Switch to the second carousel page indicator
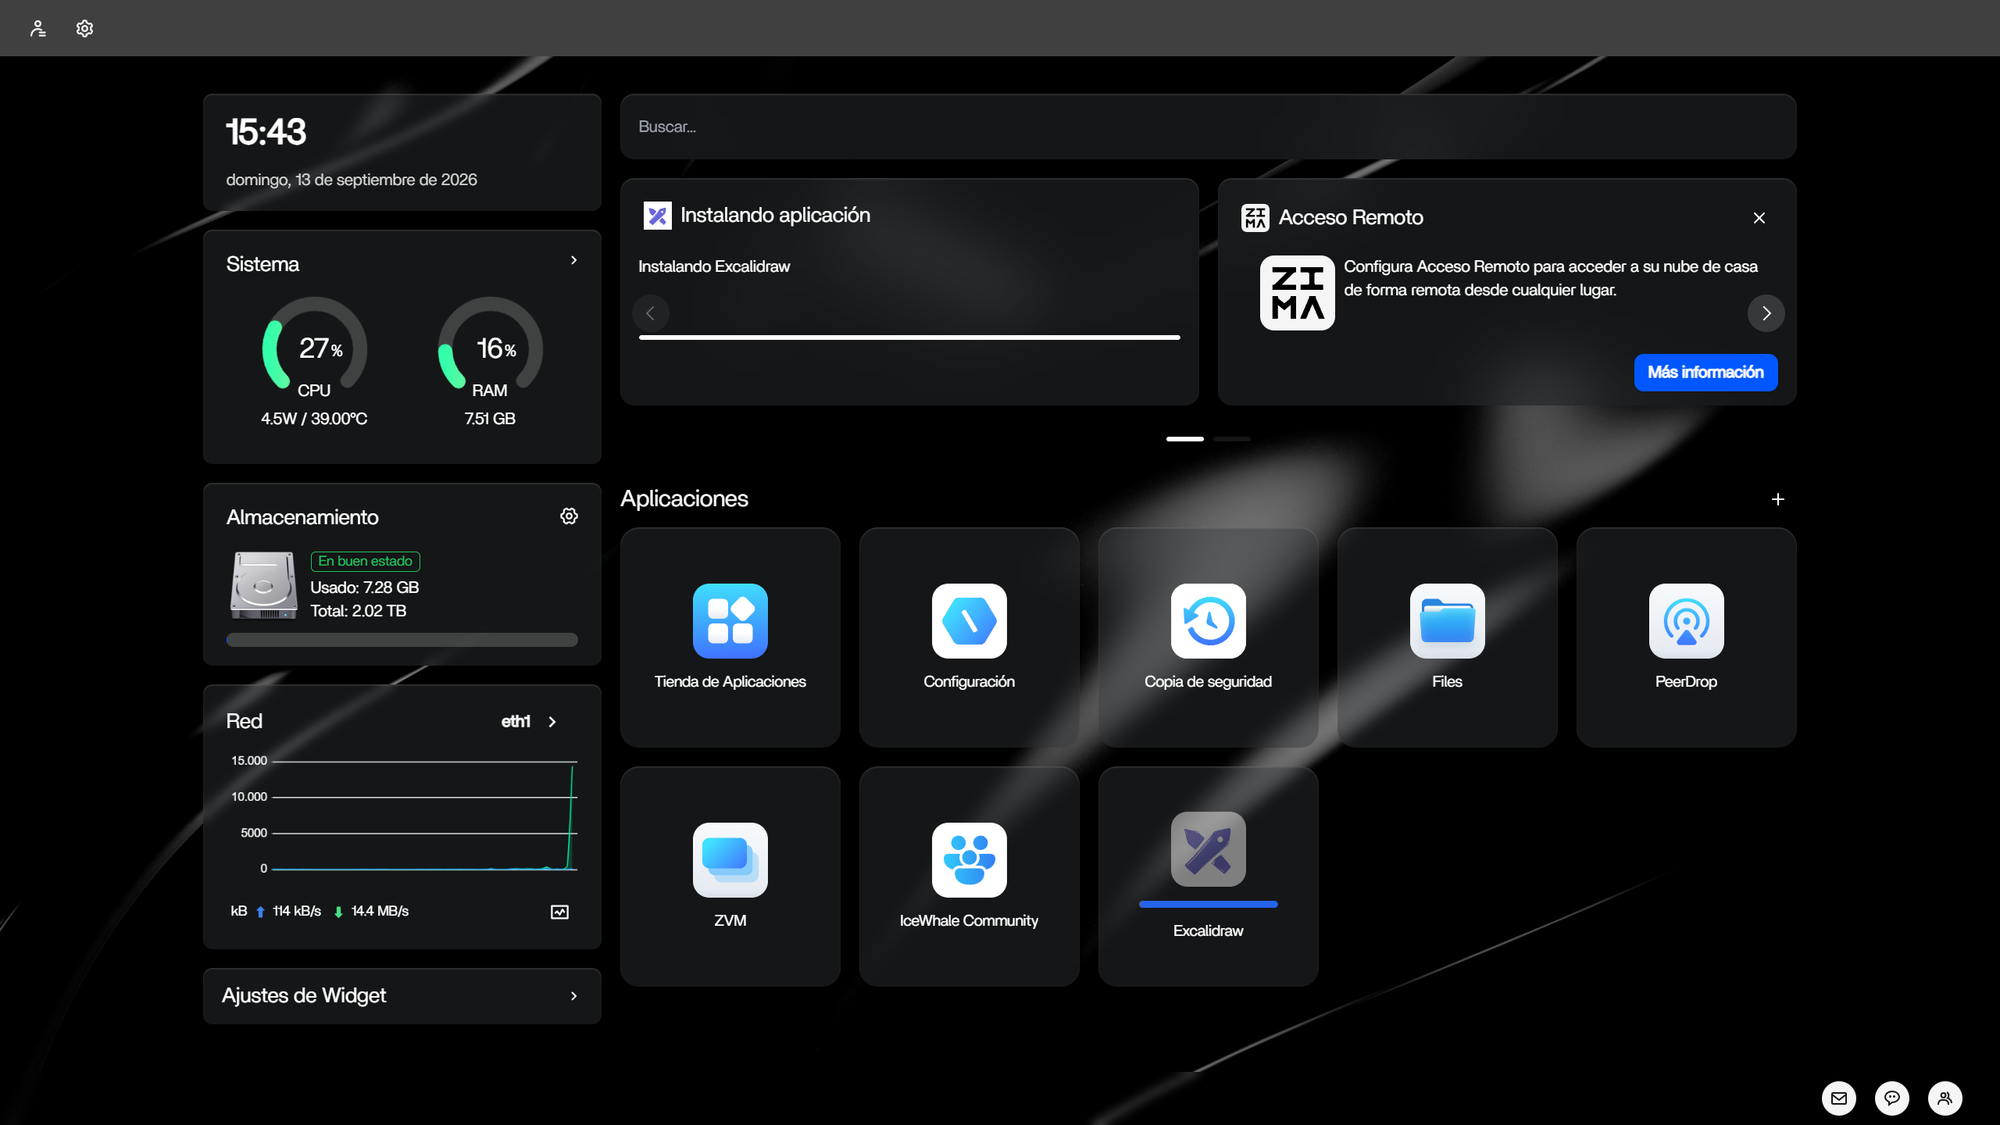The height and width of the screenshot is (1125, 2000). coord(1232,439)
